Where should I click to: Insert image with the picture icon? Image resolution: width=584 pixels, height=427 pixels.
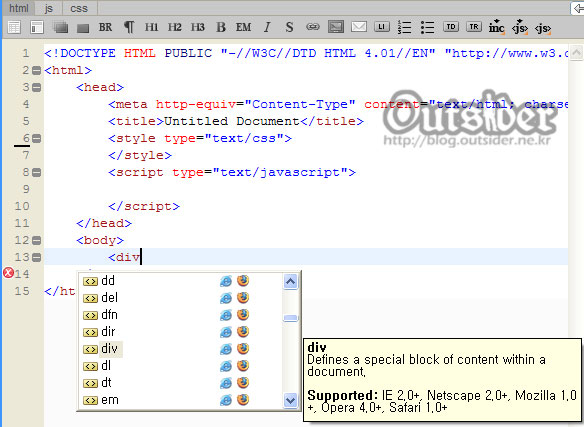(x=336, y=27)
